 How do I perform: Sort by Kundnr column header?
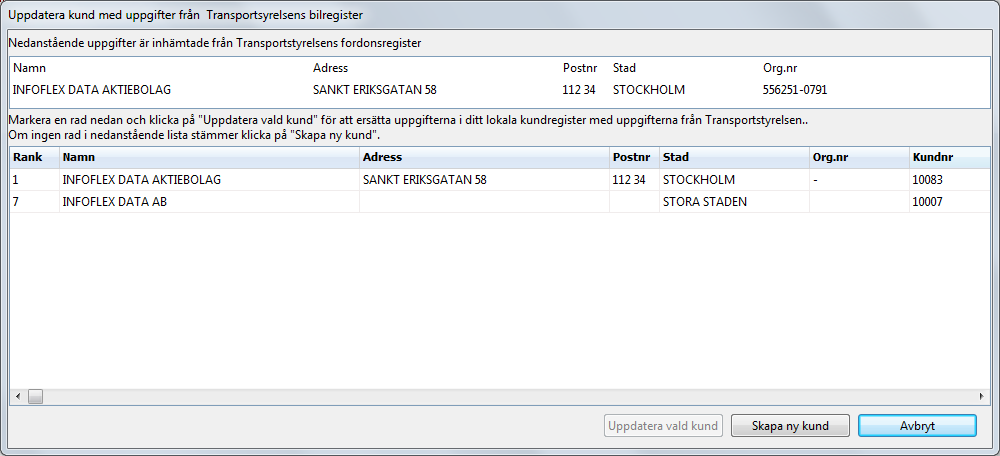pos(950,158)
